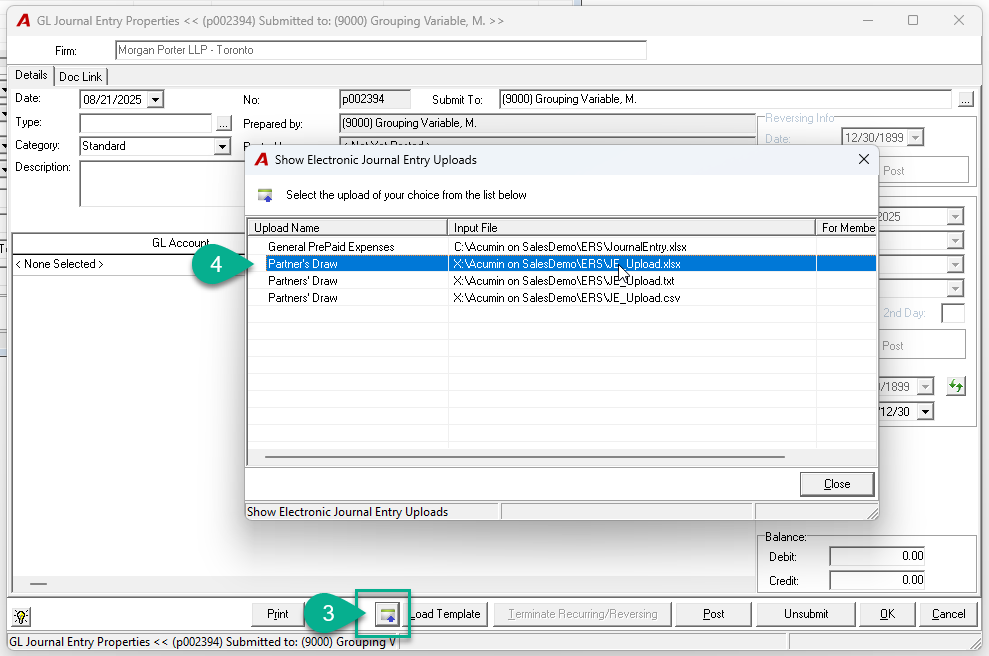
Task: Open the dropdown of the field showing 12/30
Action: pyautogui.click(x=925, y=412)
